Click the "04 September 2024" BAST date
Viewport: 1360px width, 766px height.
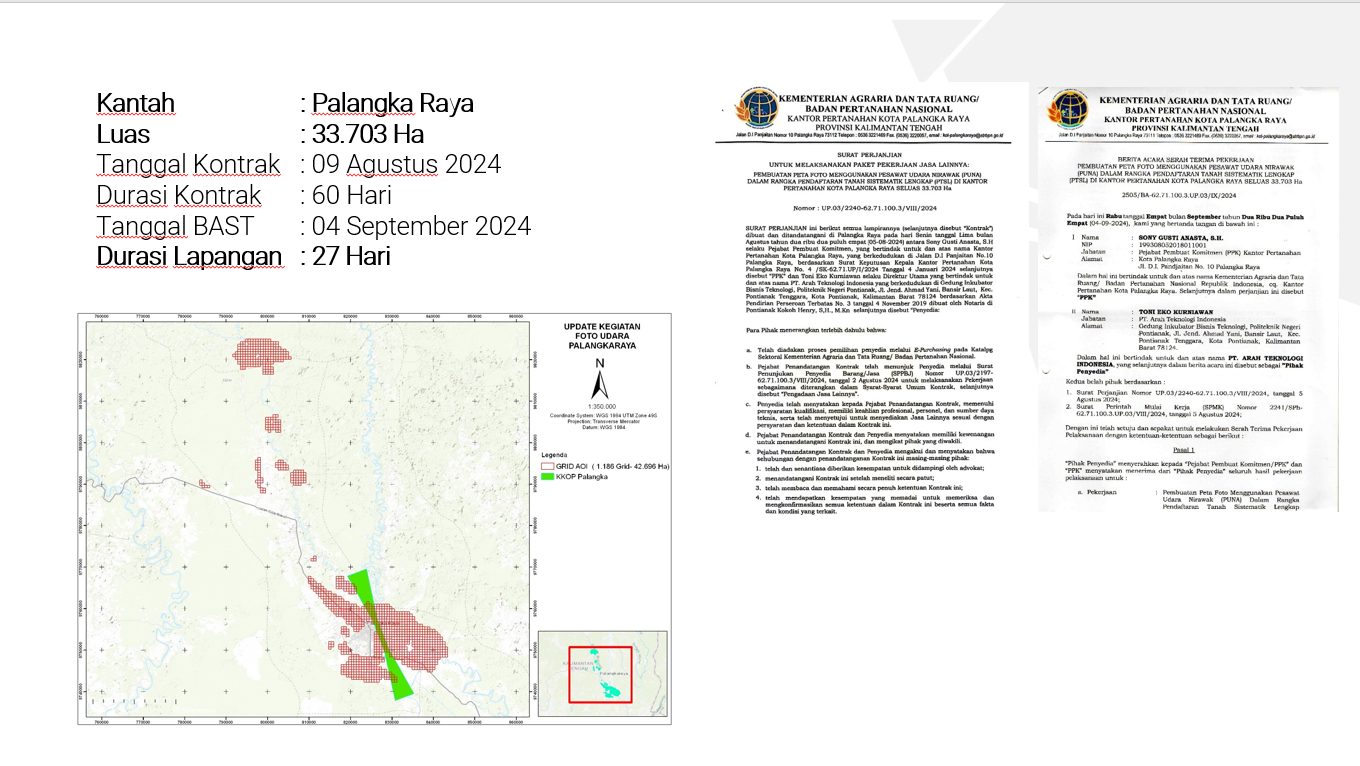click(x=420, y=226)
